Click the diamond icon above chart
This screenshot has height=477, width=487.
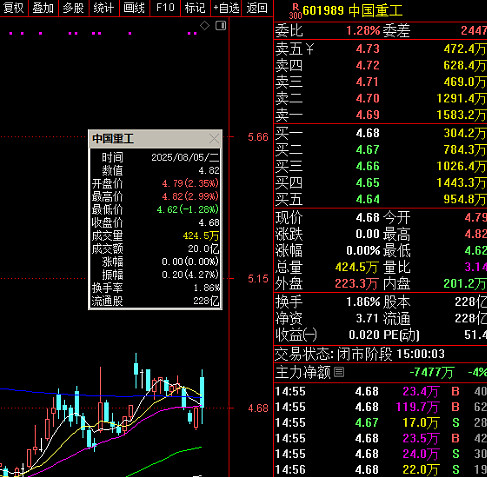205,26
